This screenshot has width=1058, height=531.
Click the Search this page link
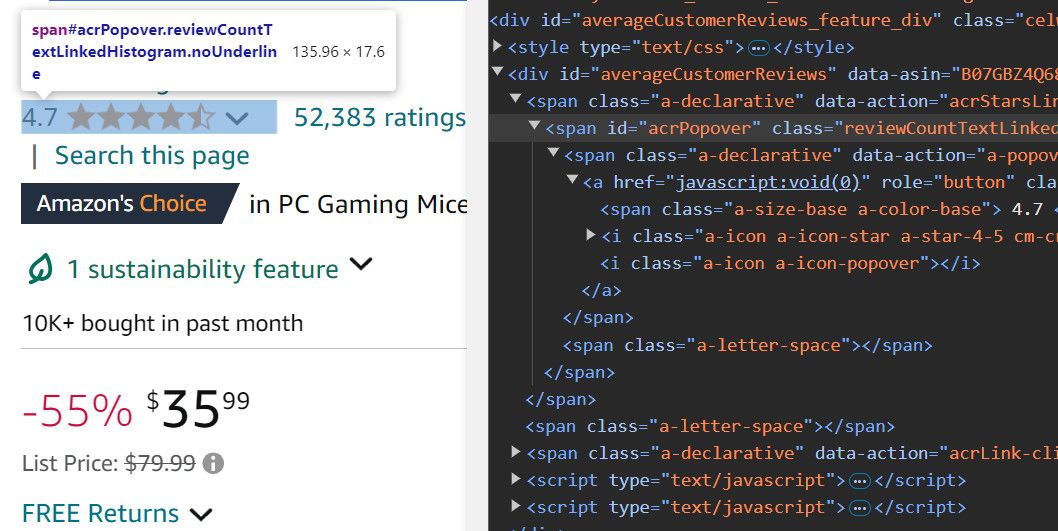(152, 156)
